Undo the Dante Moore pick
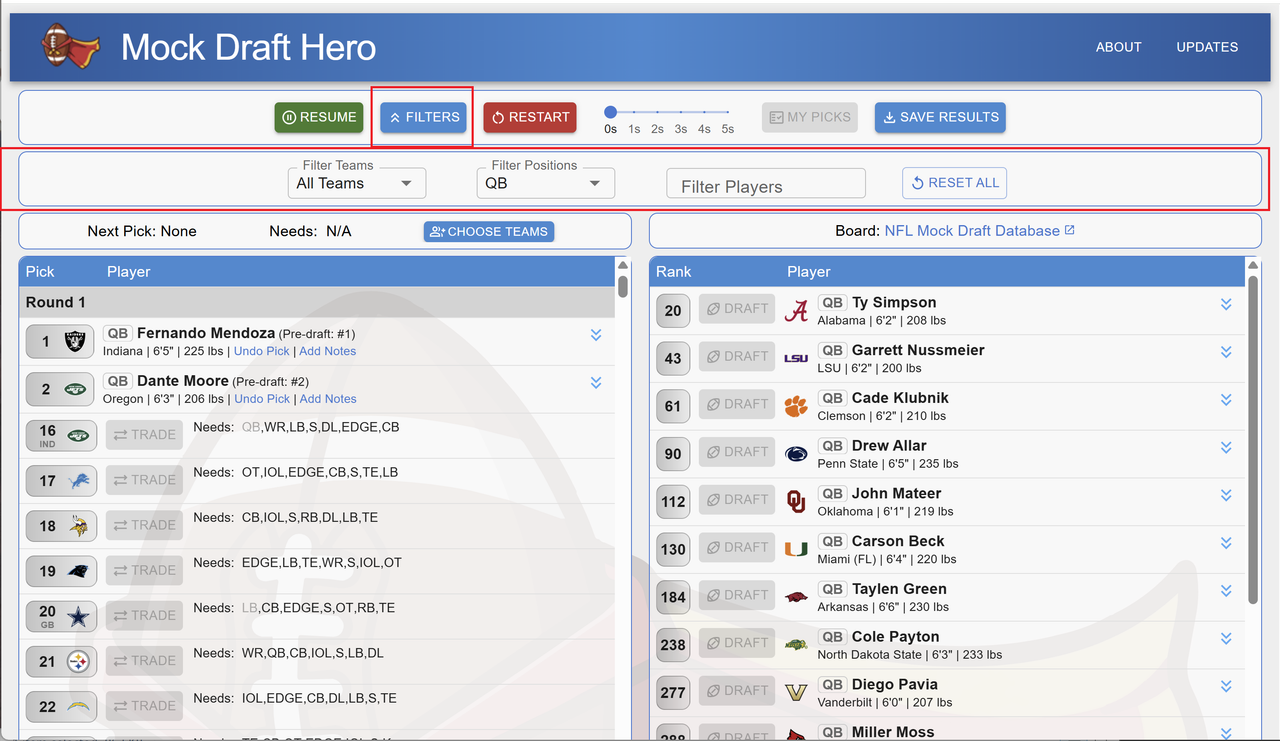 tap(261, 398)
